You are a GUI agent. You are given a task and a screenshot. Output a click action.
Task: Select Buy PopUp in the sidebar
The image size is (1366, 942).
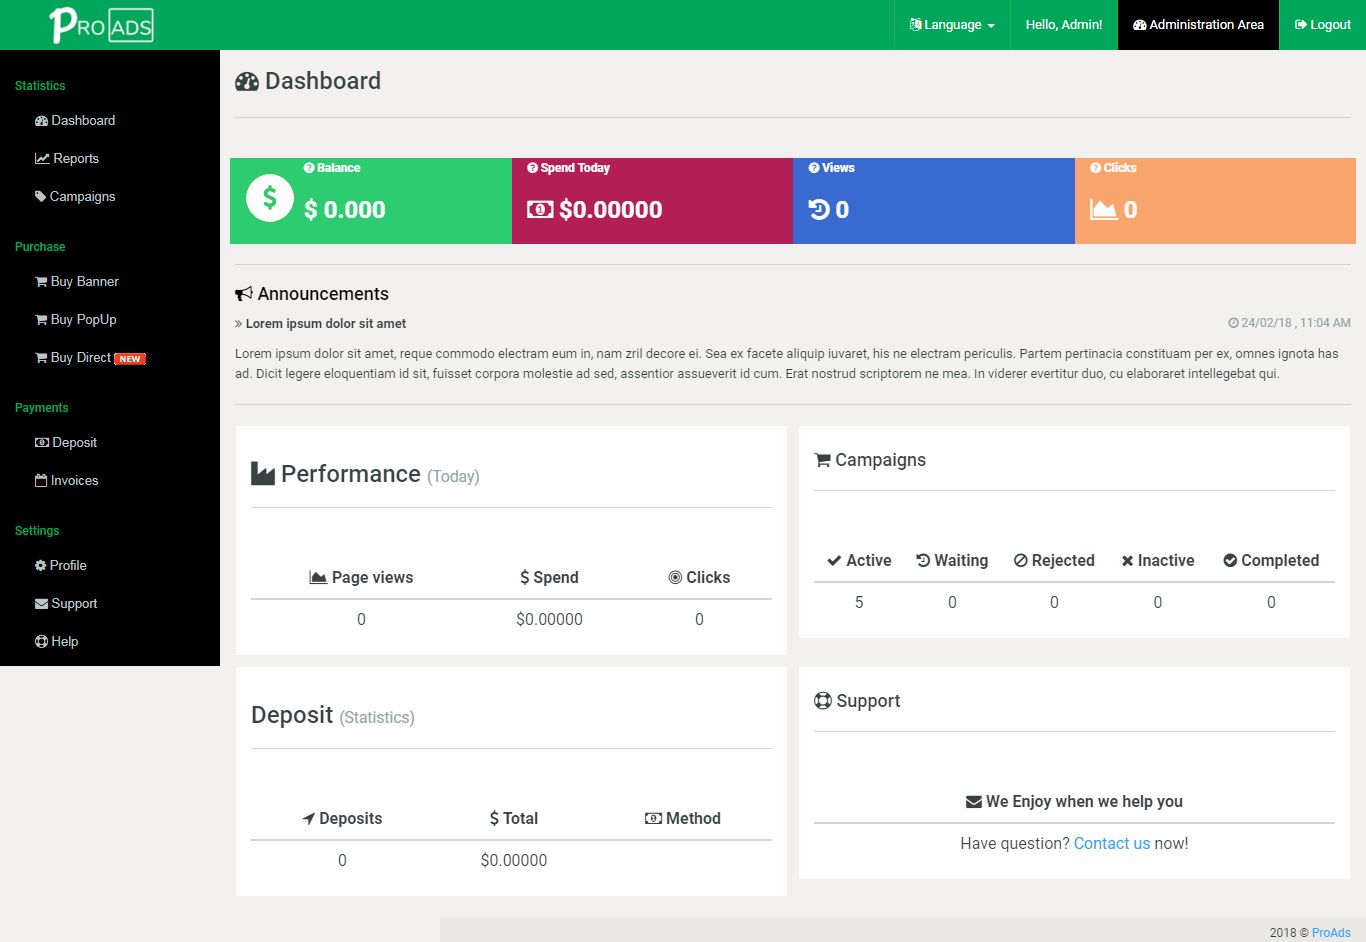76,319
